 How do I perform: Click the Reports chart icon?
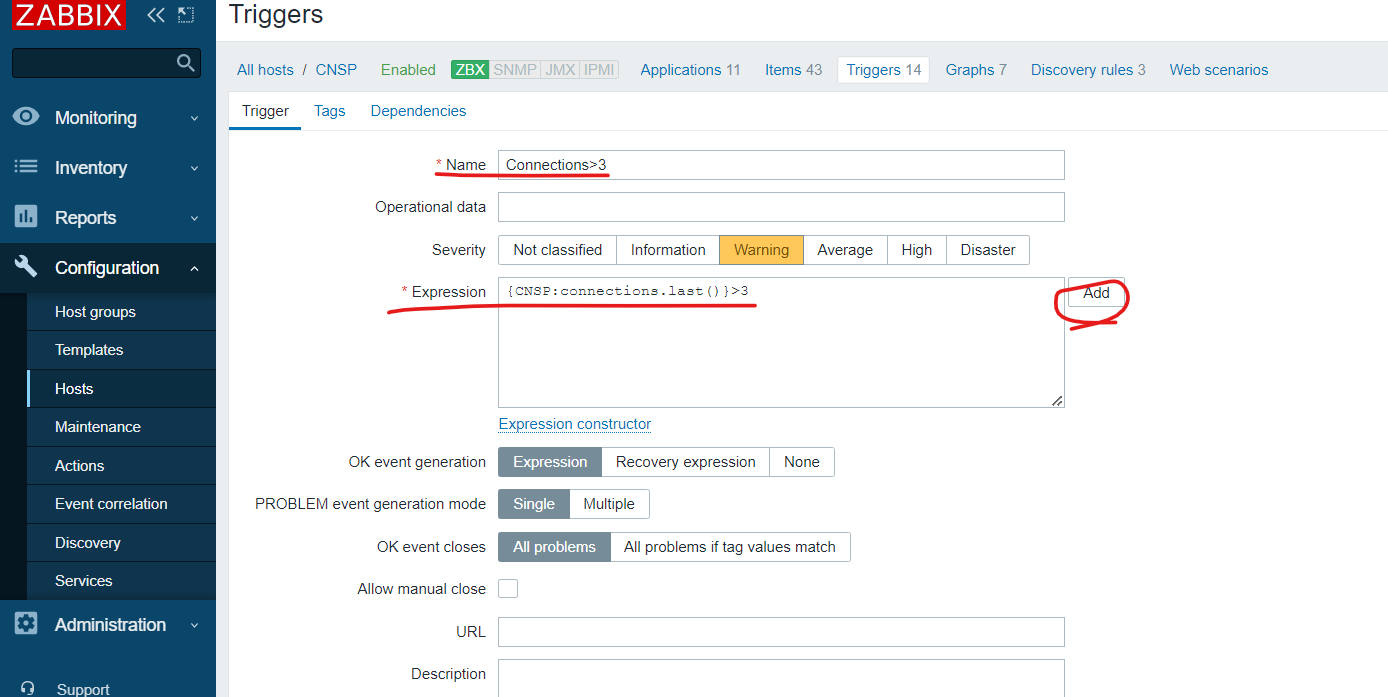(26, 216)
